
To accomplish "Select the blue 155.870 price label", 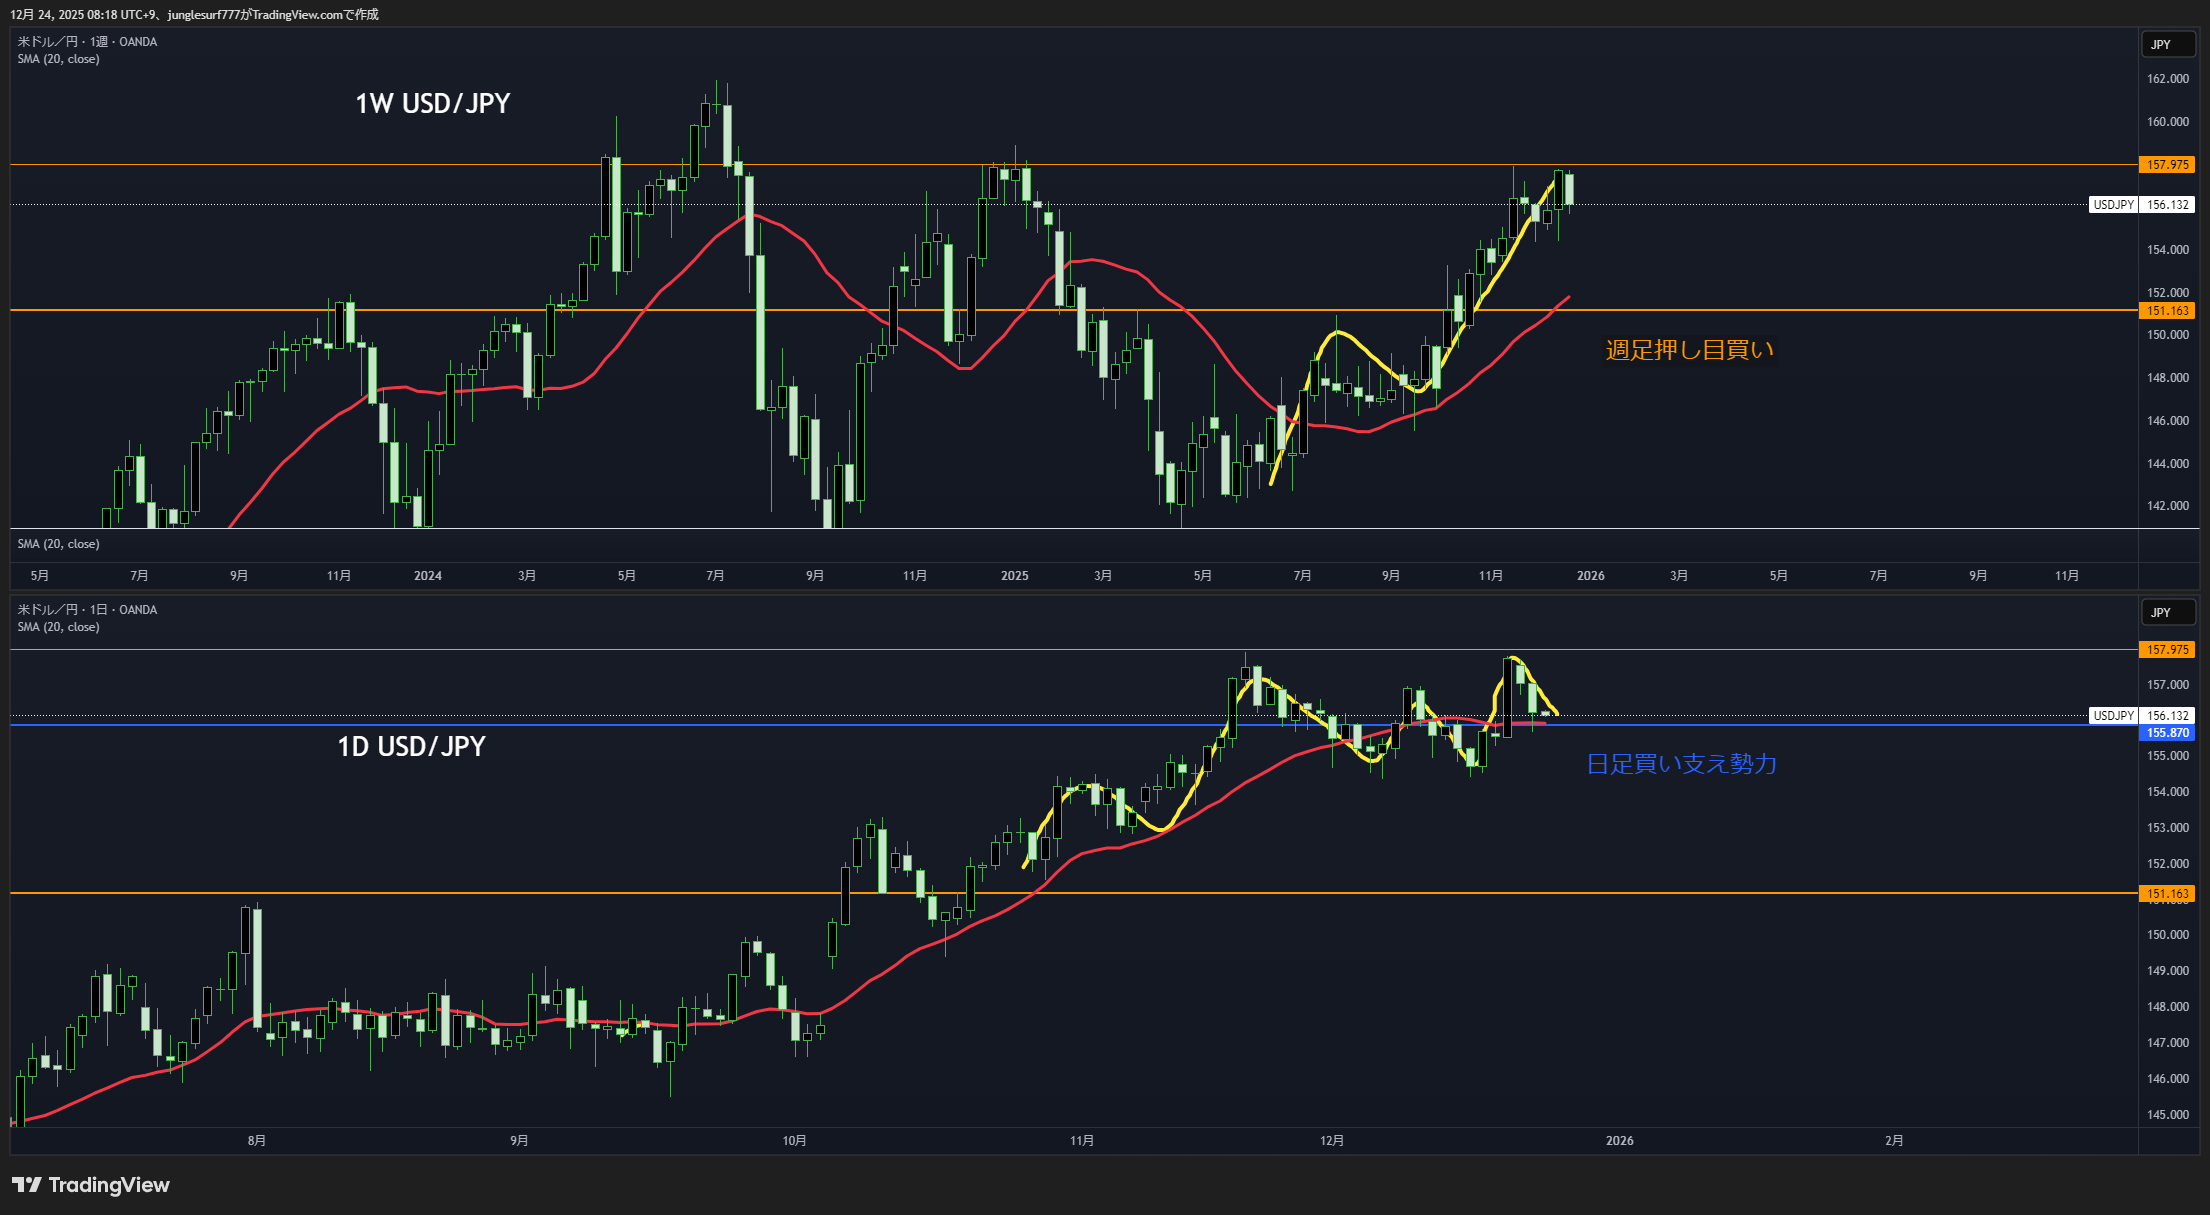I will click(2167, 733).
